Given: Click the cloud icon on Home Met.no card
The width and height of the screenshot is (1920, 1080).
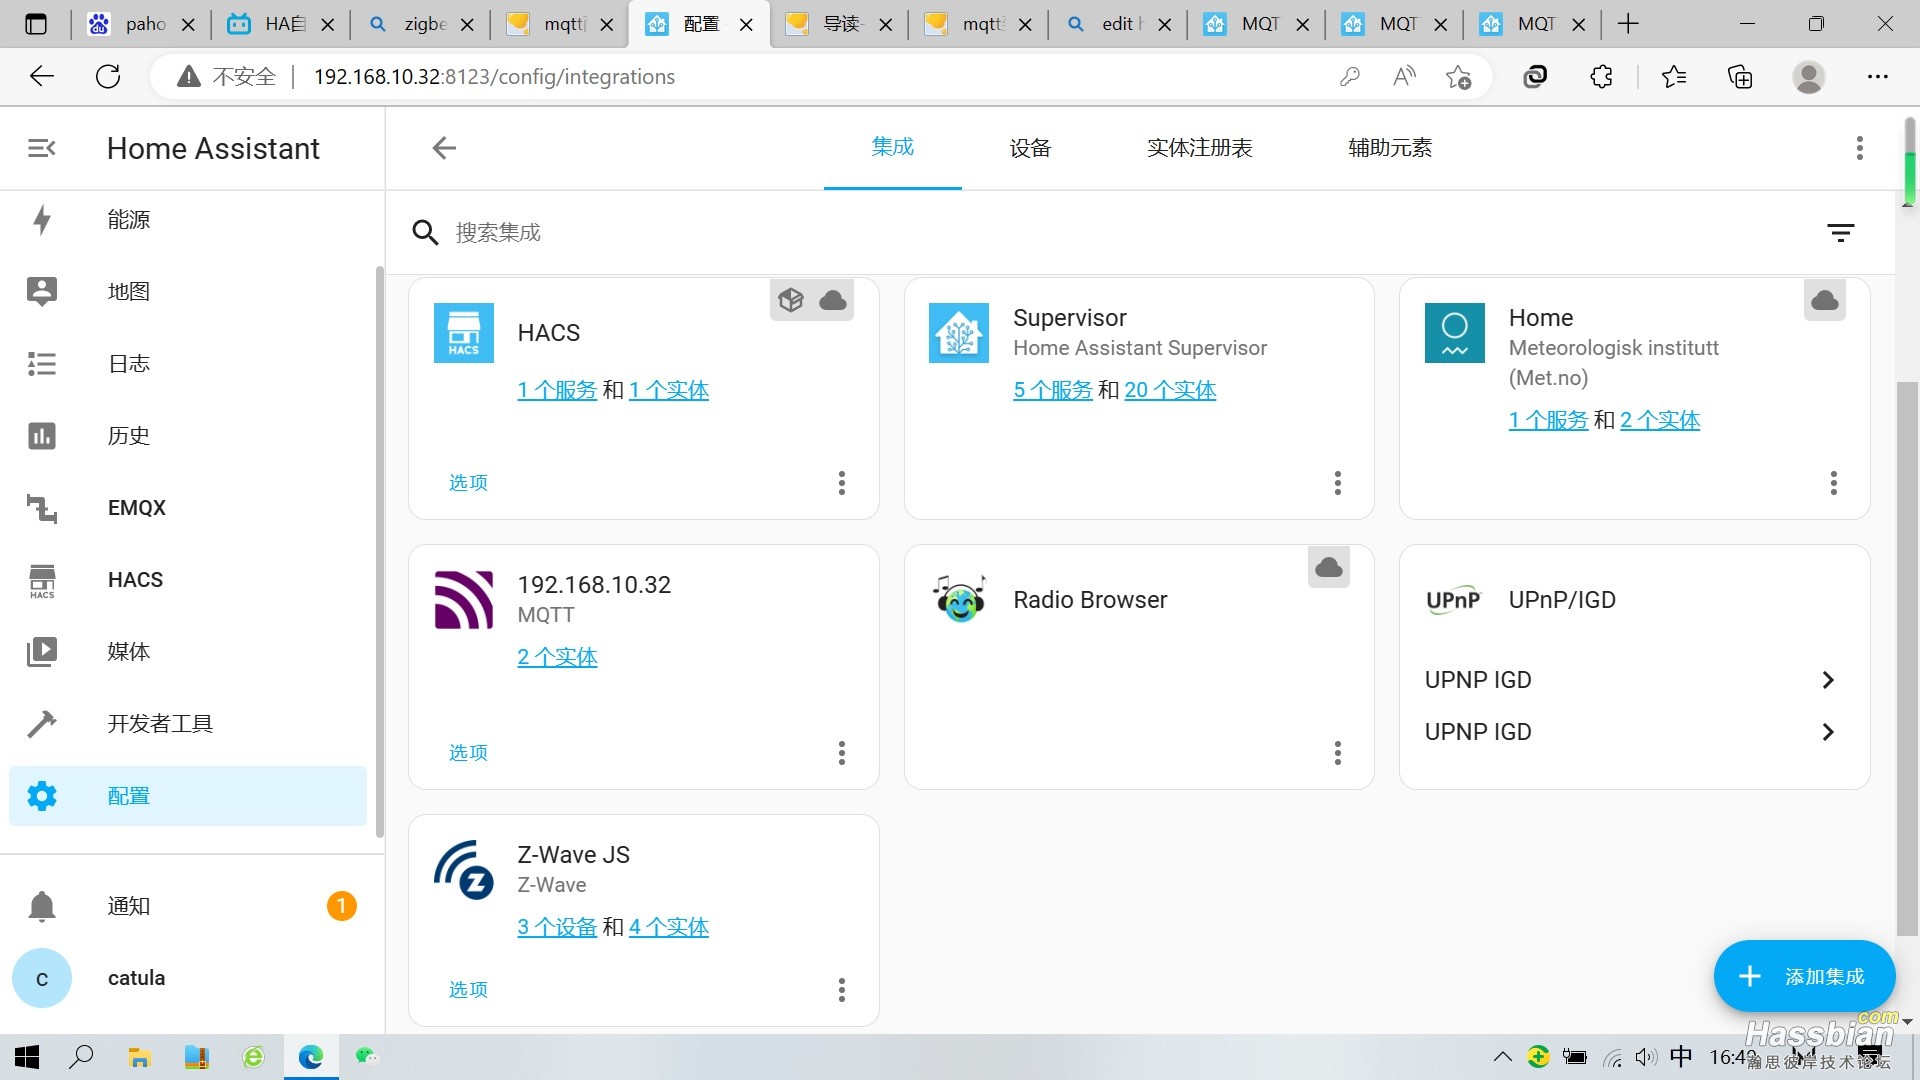Looking at the screenshot, I should click(x=1825, y=300).
